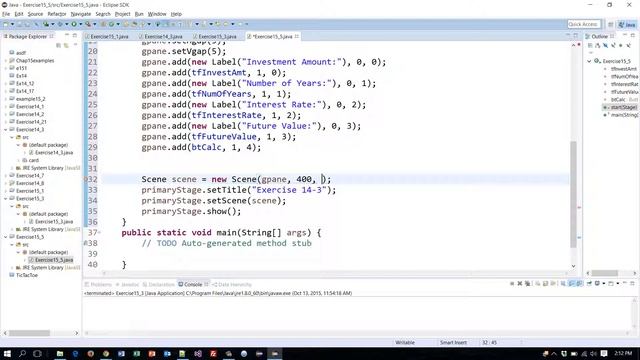Open the Refactor menu
The width and height of the screenshot is (640, 360).
(57, 14)
